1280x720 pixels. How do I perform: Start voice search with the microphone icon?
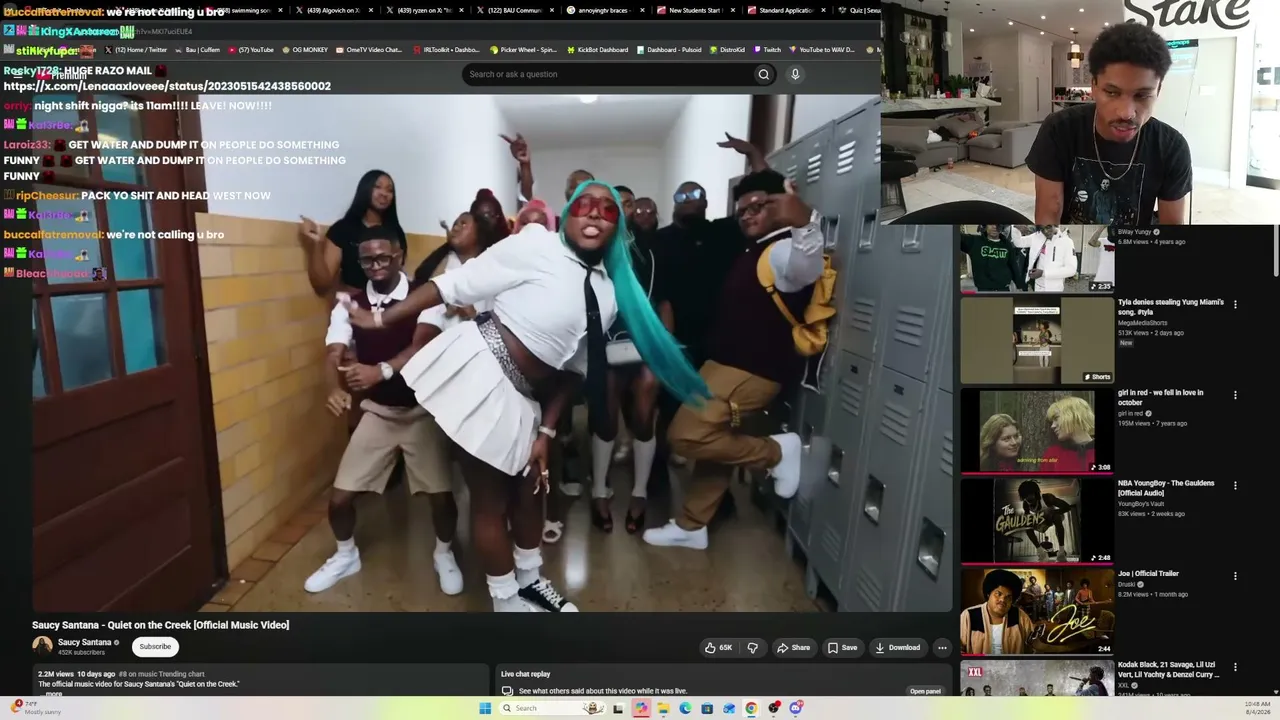[795, 74]
